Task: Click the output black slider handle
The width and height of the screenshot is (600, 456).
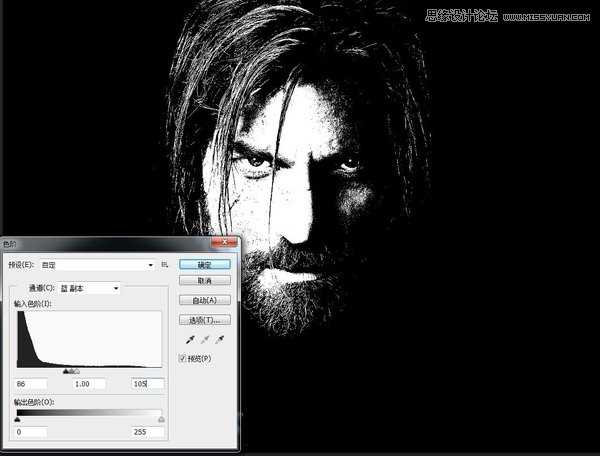Action: [17, 420]
